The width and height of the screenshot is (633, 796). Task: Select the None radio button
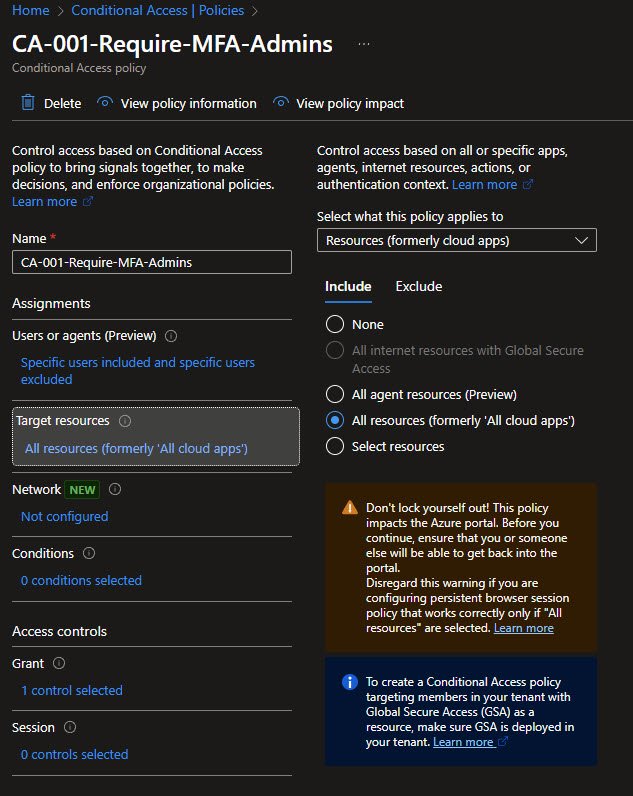335,324
